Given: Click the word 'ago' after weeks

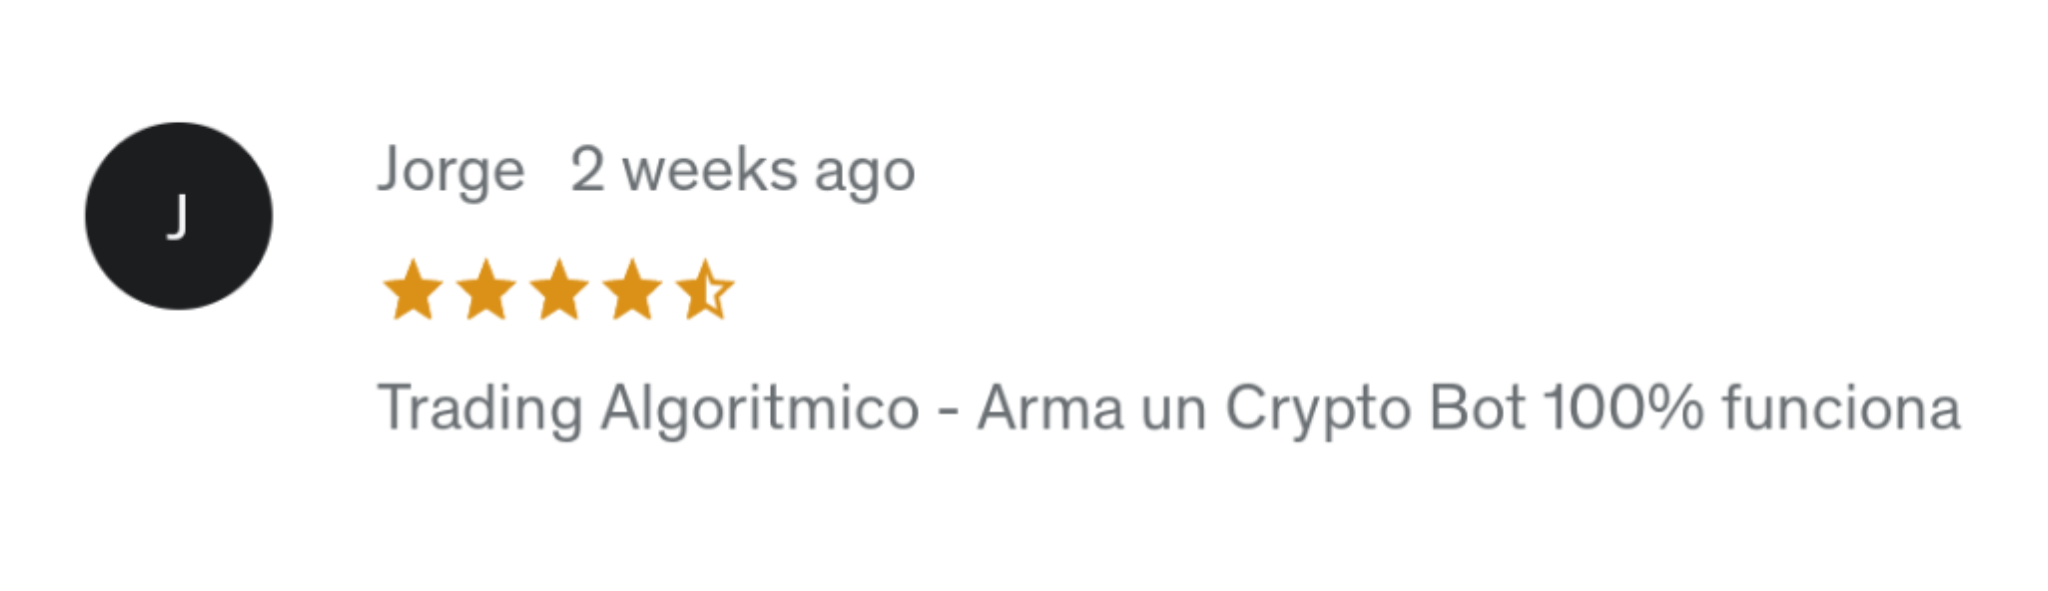Looking at the screenshot, I should click(865, 175).
